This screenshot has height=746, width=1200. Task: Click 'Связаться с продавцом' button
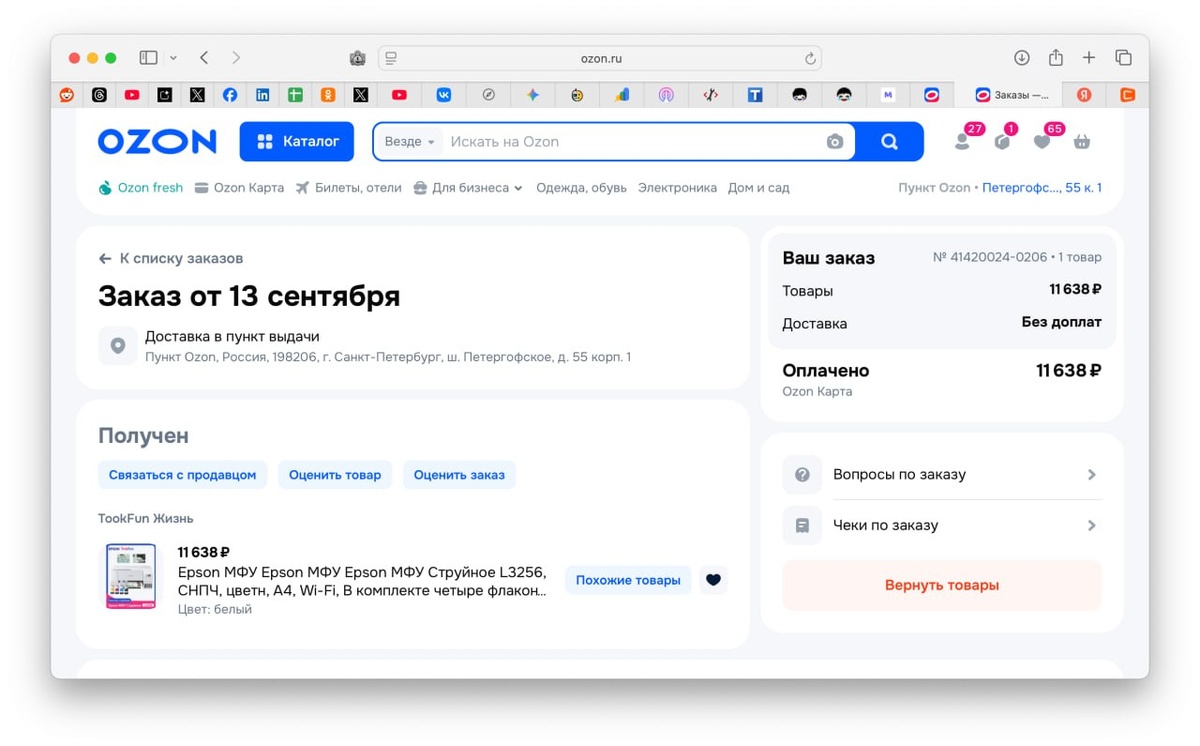[x=182, y=475]
